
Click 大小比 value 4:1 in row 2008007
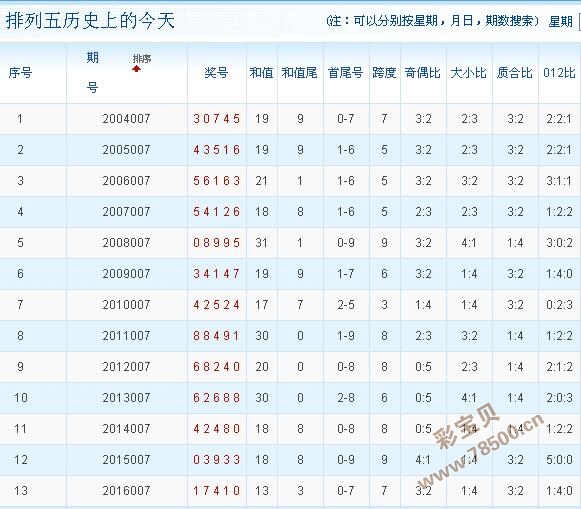(x=469, y=243)
